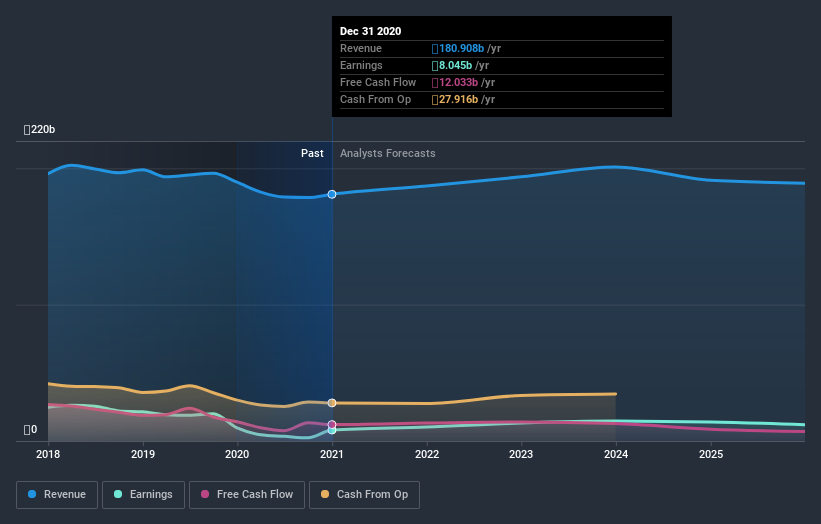Toggle the Earnings series legend button
The image size is (821, 524).
143,495
